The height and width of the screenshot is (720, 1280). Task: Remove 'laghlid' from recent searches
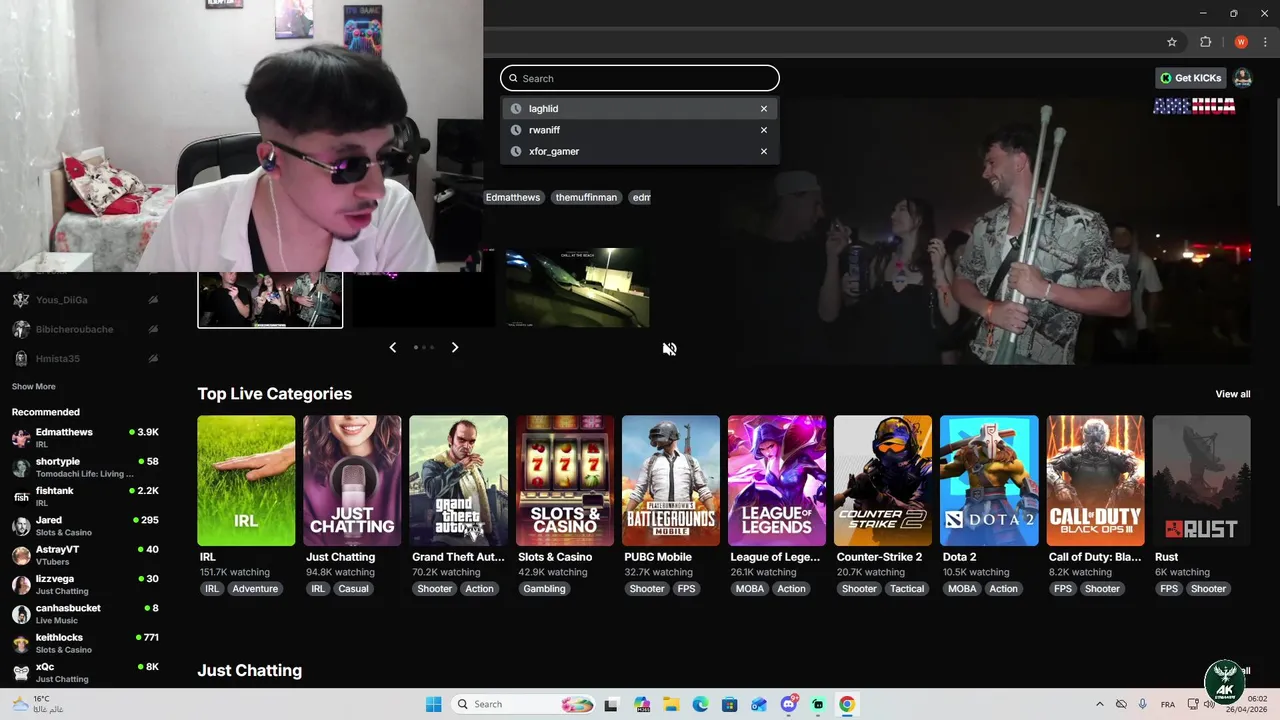click(764, 109)
